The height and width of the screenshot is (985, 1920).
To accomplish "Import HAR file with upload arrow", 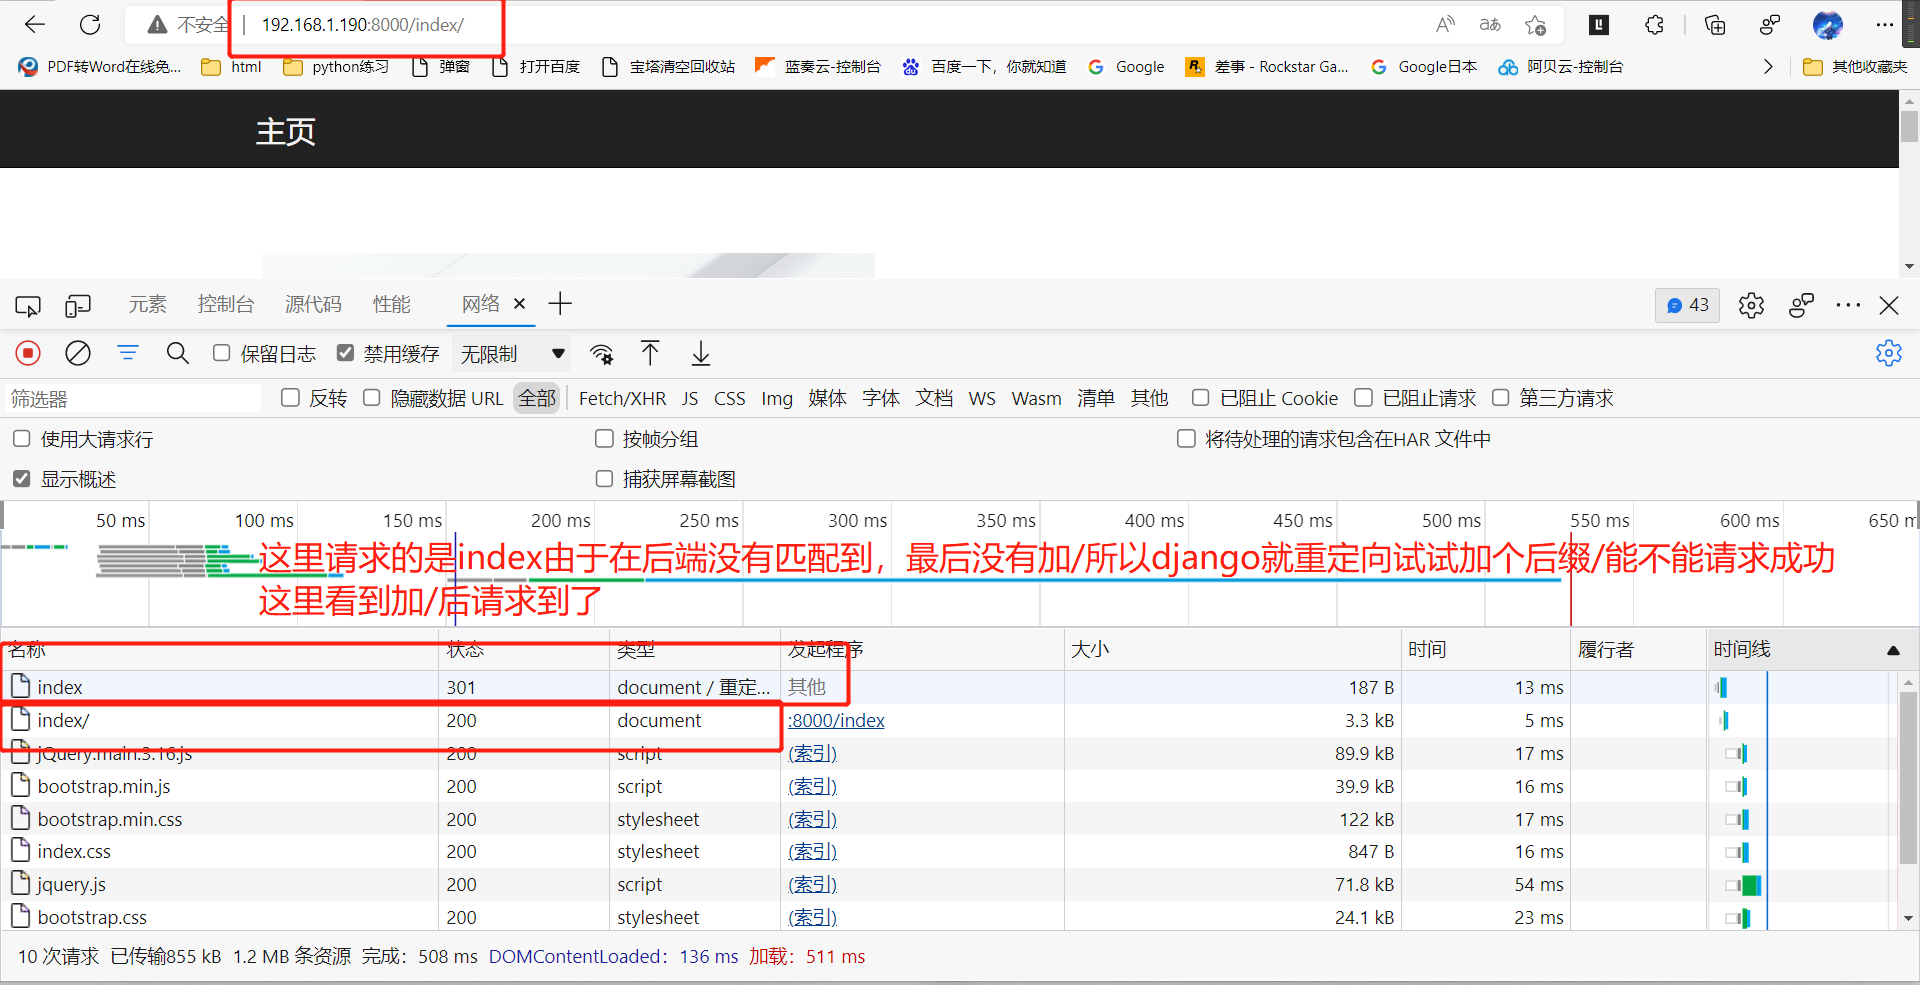I will coord(650,353).
